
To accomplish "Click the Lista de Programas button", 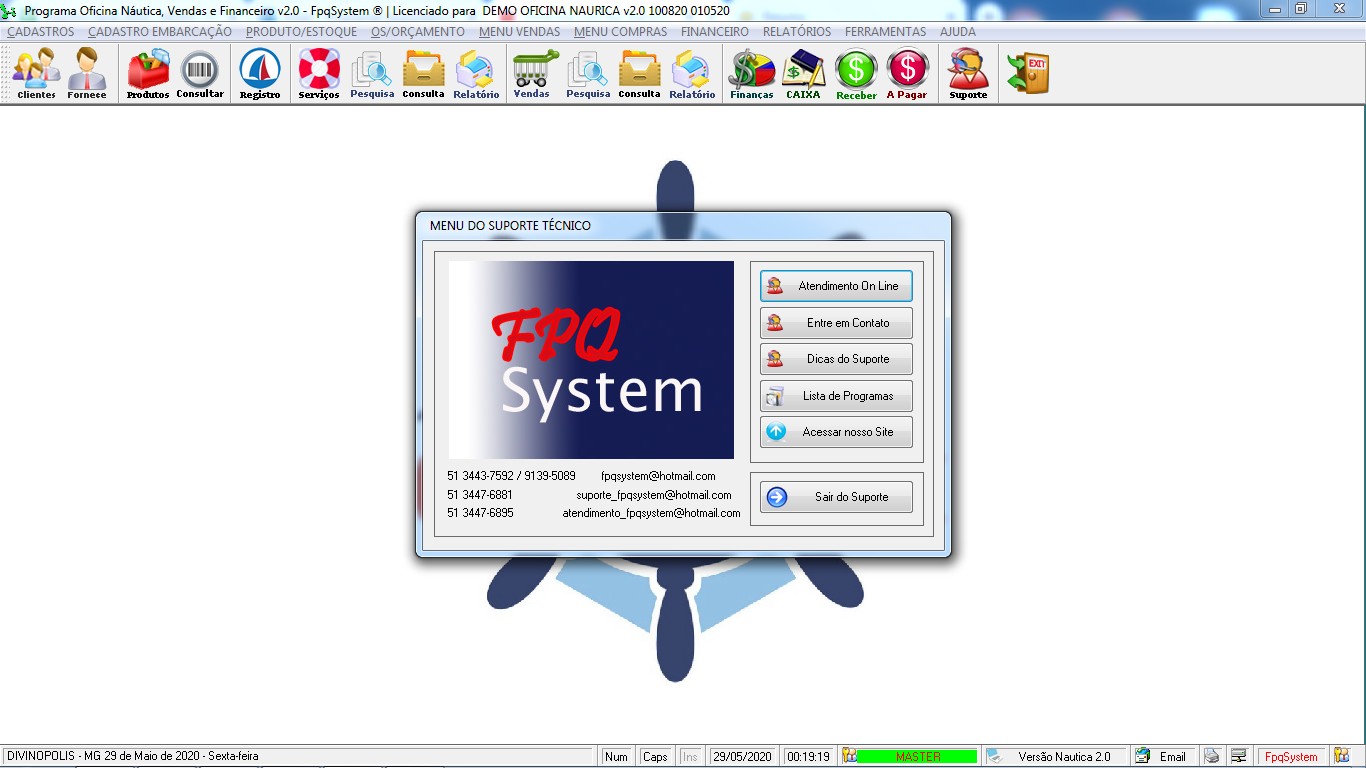I will point(836,396).
